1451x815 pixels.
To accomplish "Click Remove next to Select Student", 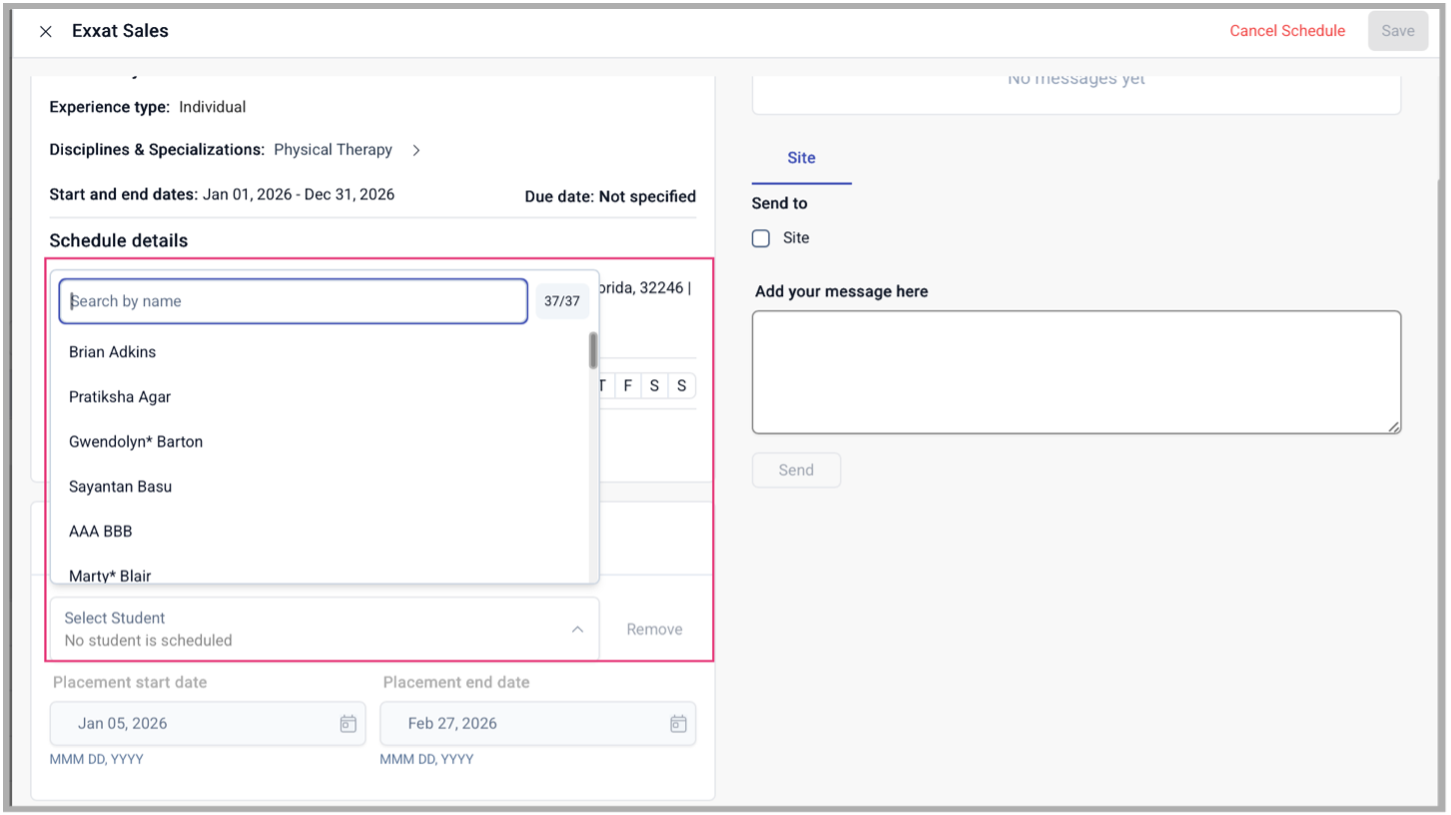I will [654, 629].
